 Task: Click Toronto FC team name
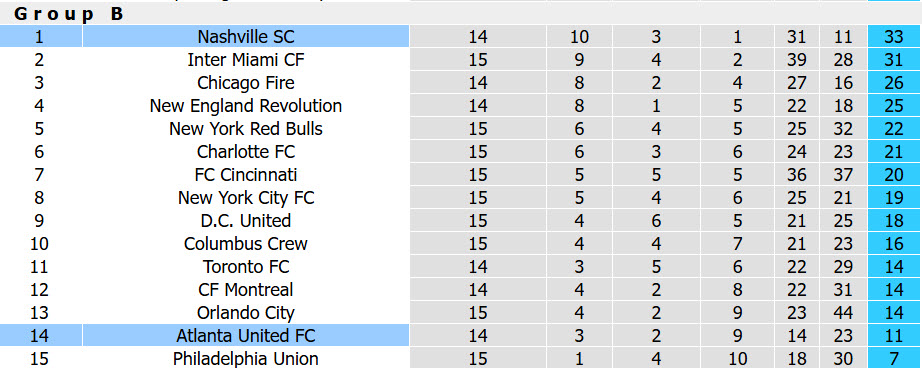246,266
